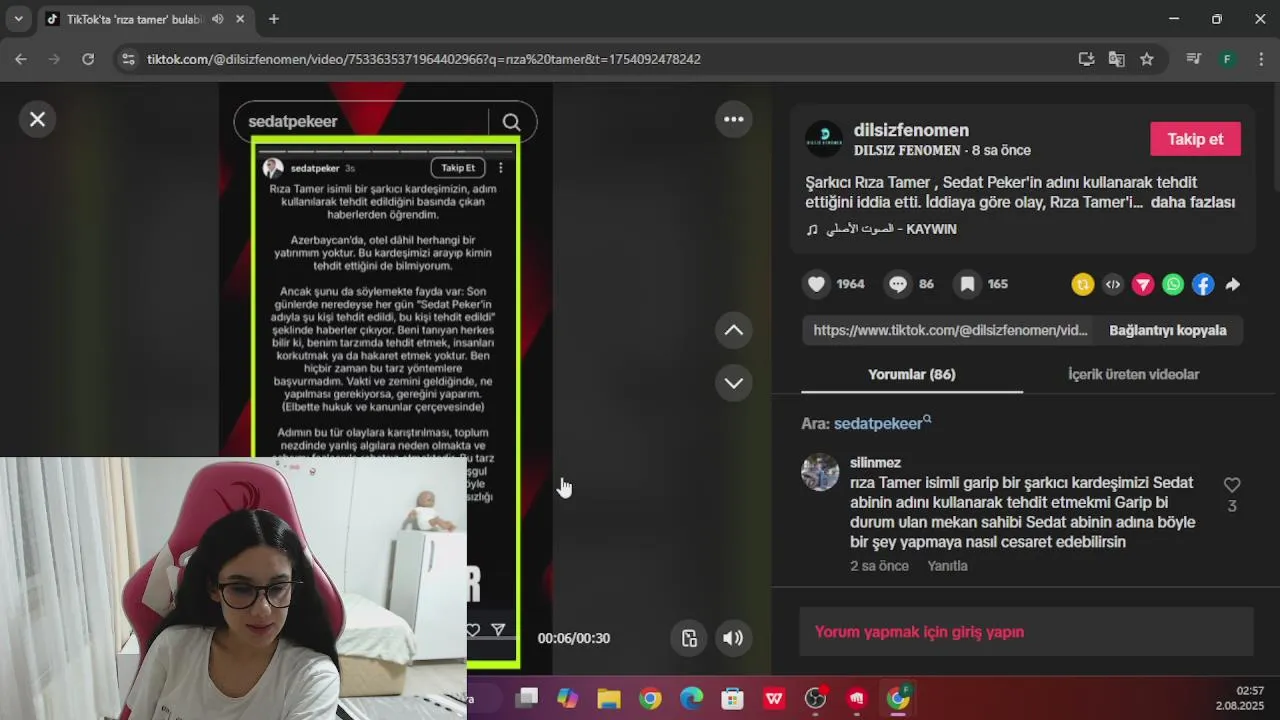The width and height of the screenshot is (1280, 720).
Task: Translate this page icon
Action: (1117, 59)
